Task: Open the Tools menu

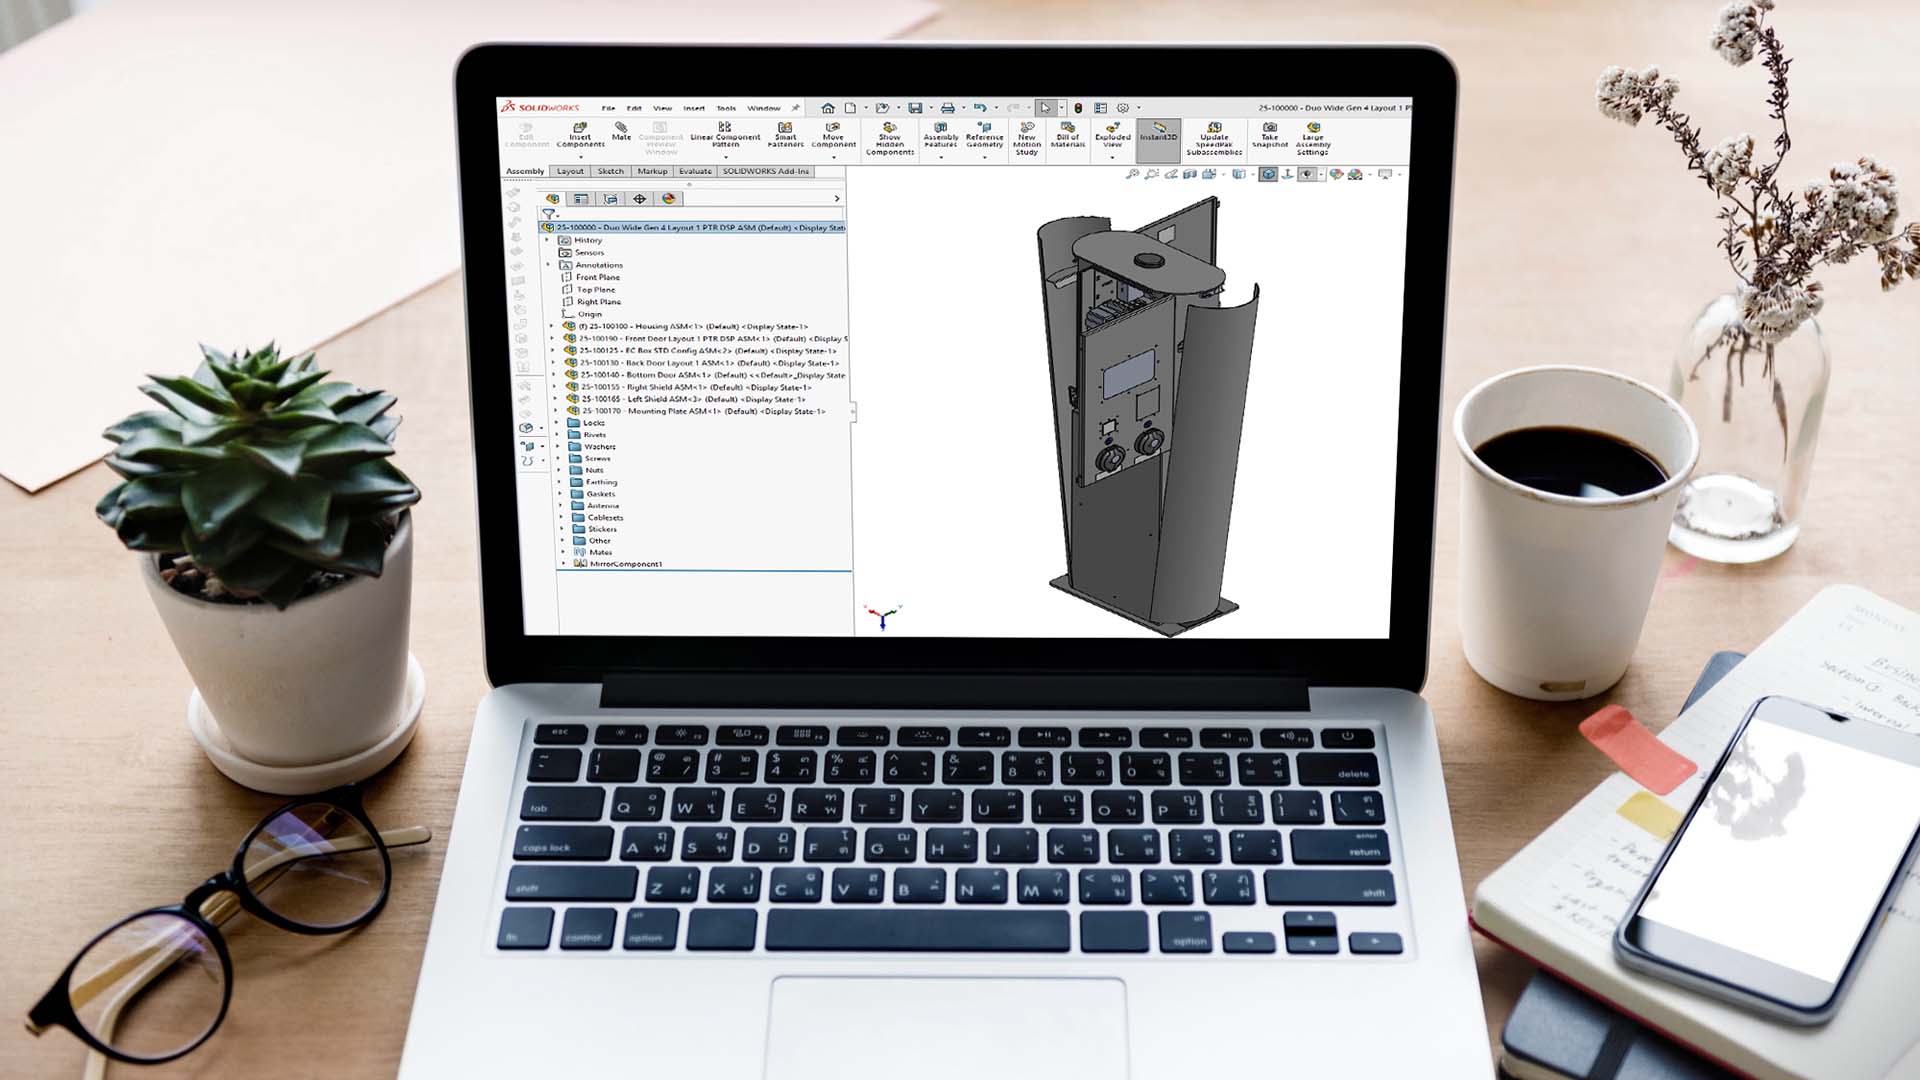Action: tap(726, 108)
